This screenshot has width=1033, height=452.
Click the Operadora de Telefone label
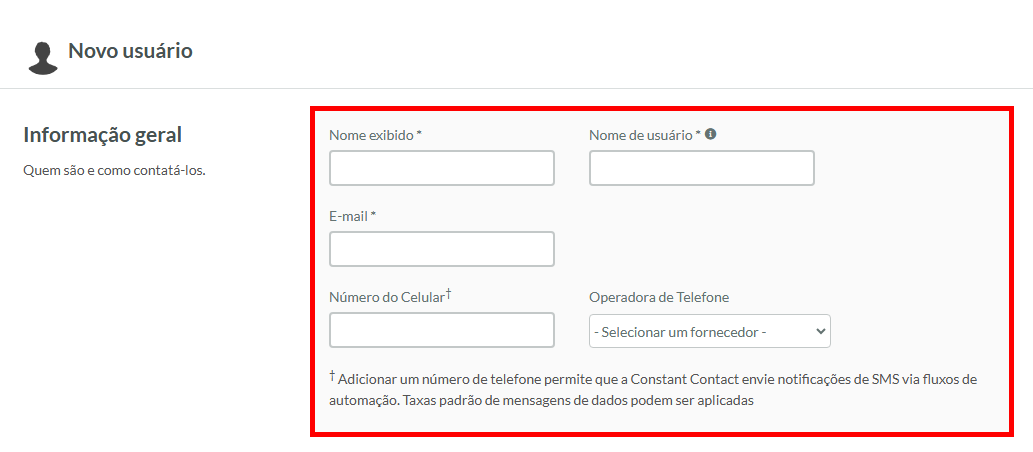pyautogui.click(x=659, y=297)
